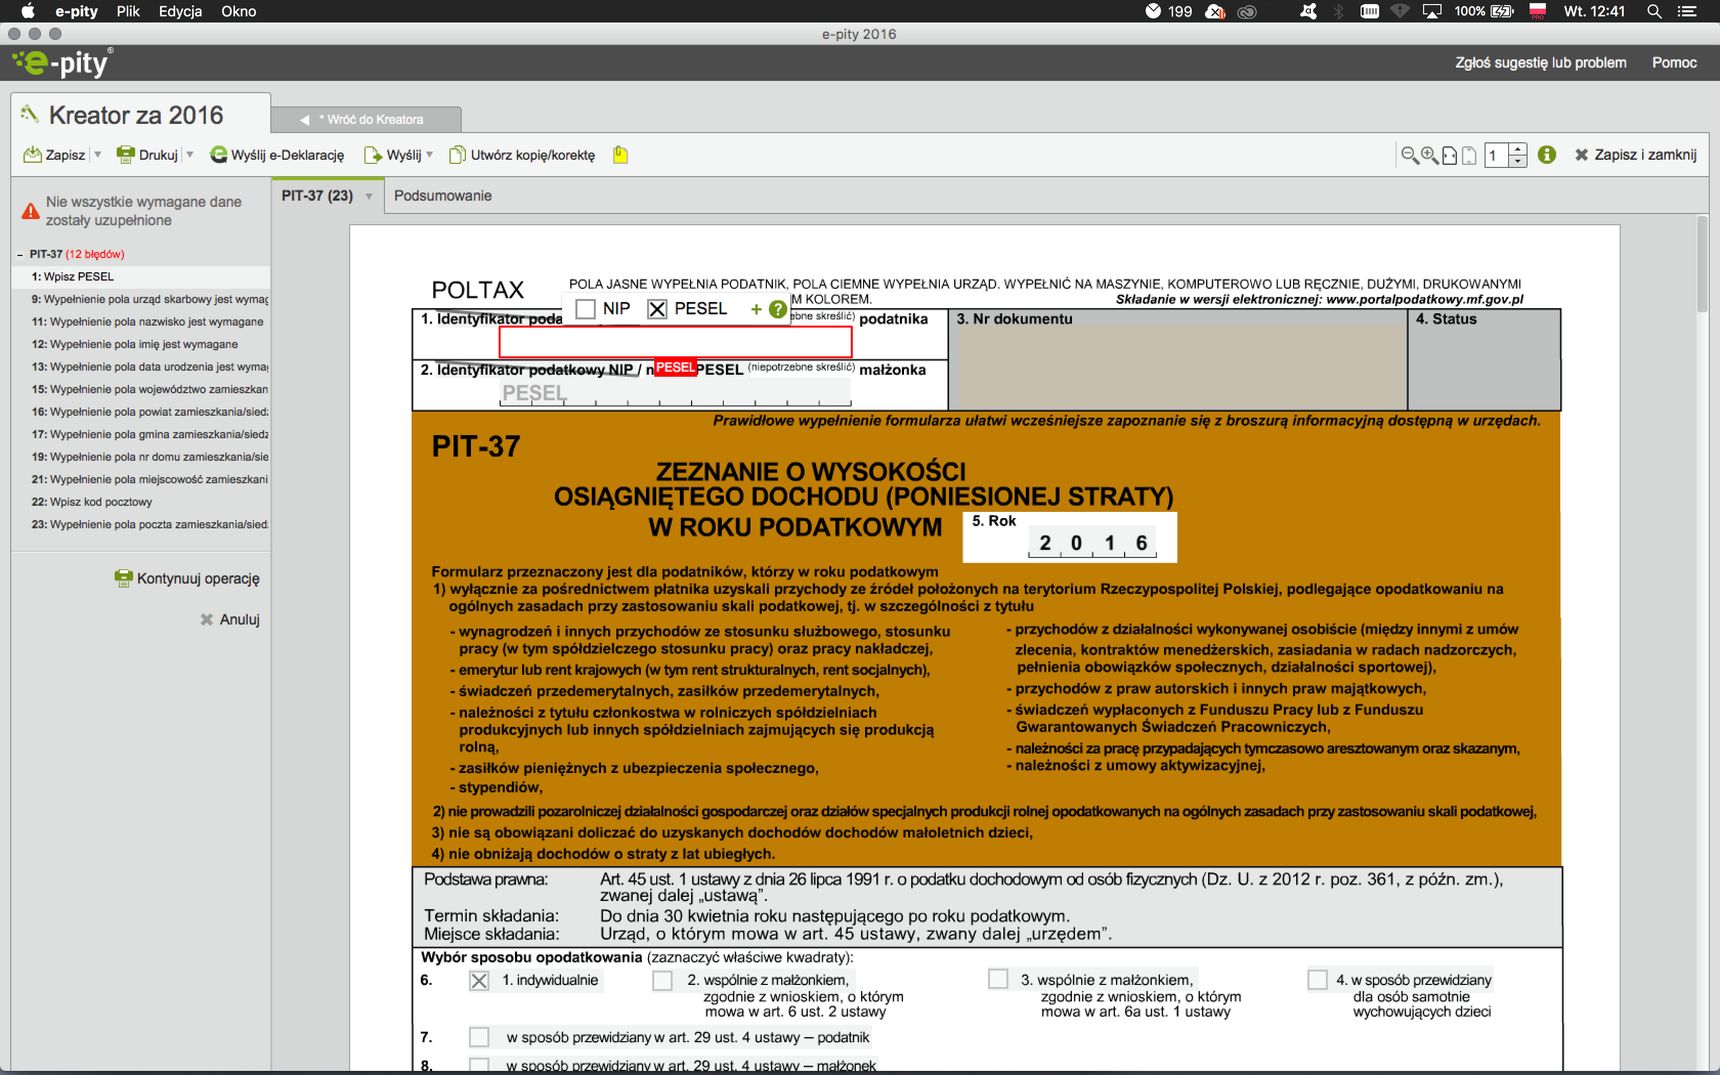This screenshot has height=1075, width=1720.
Task: Click the green info circle icon
Action: click(1547, 155)
